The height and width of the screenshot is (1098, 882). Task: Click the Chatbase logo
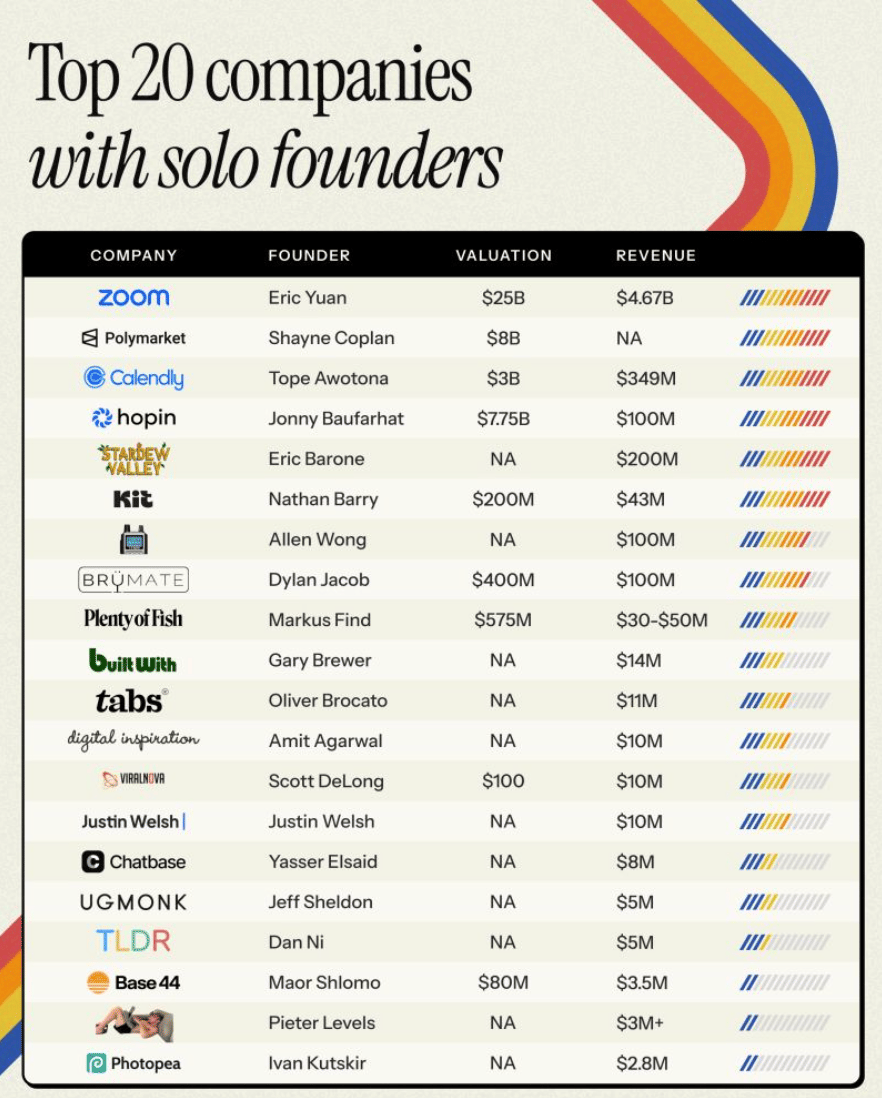coord(134,861)
